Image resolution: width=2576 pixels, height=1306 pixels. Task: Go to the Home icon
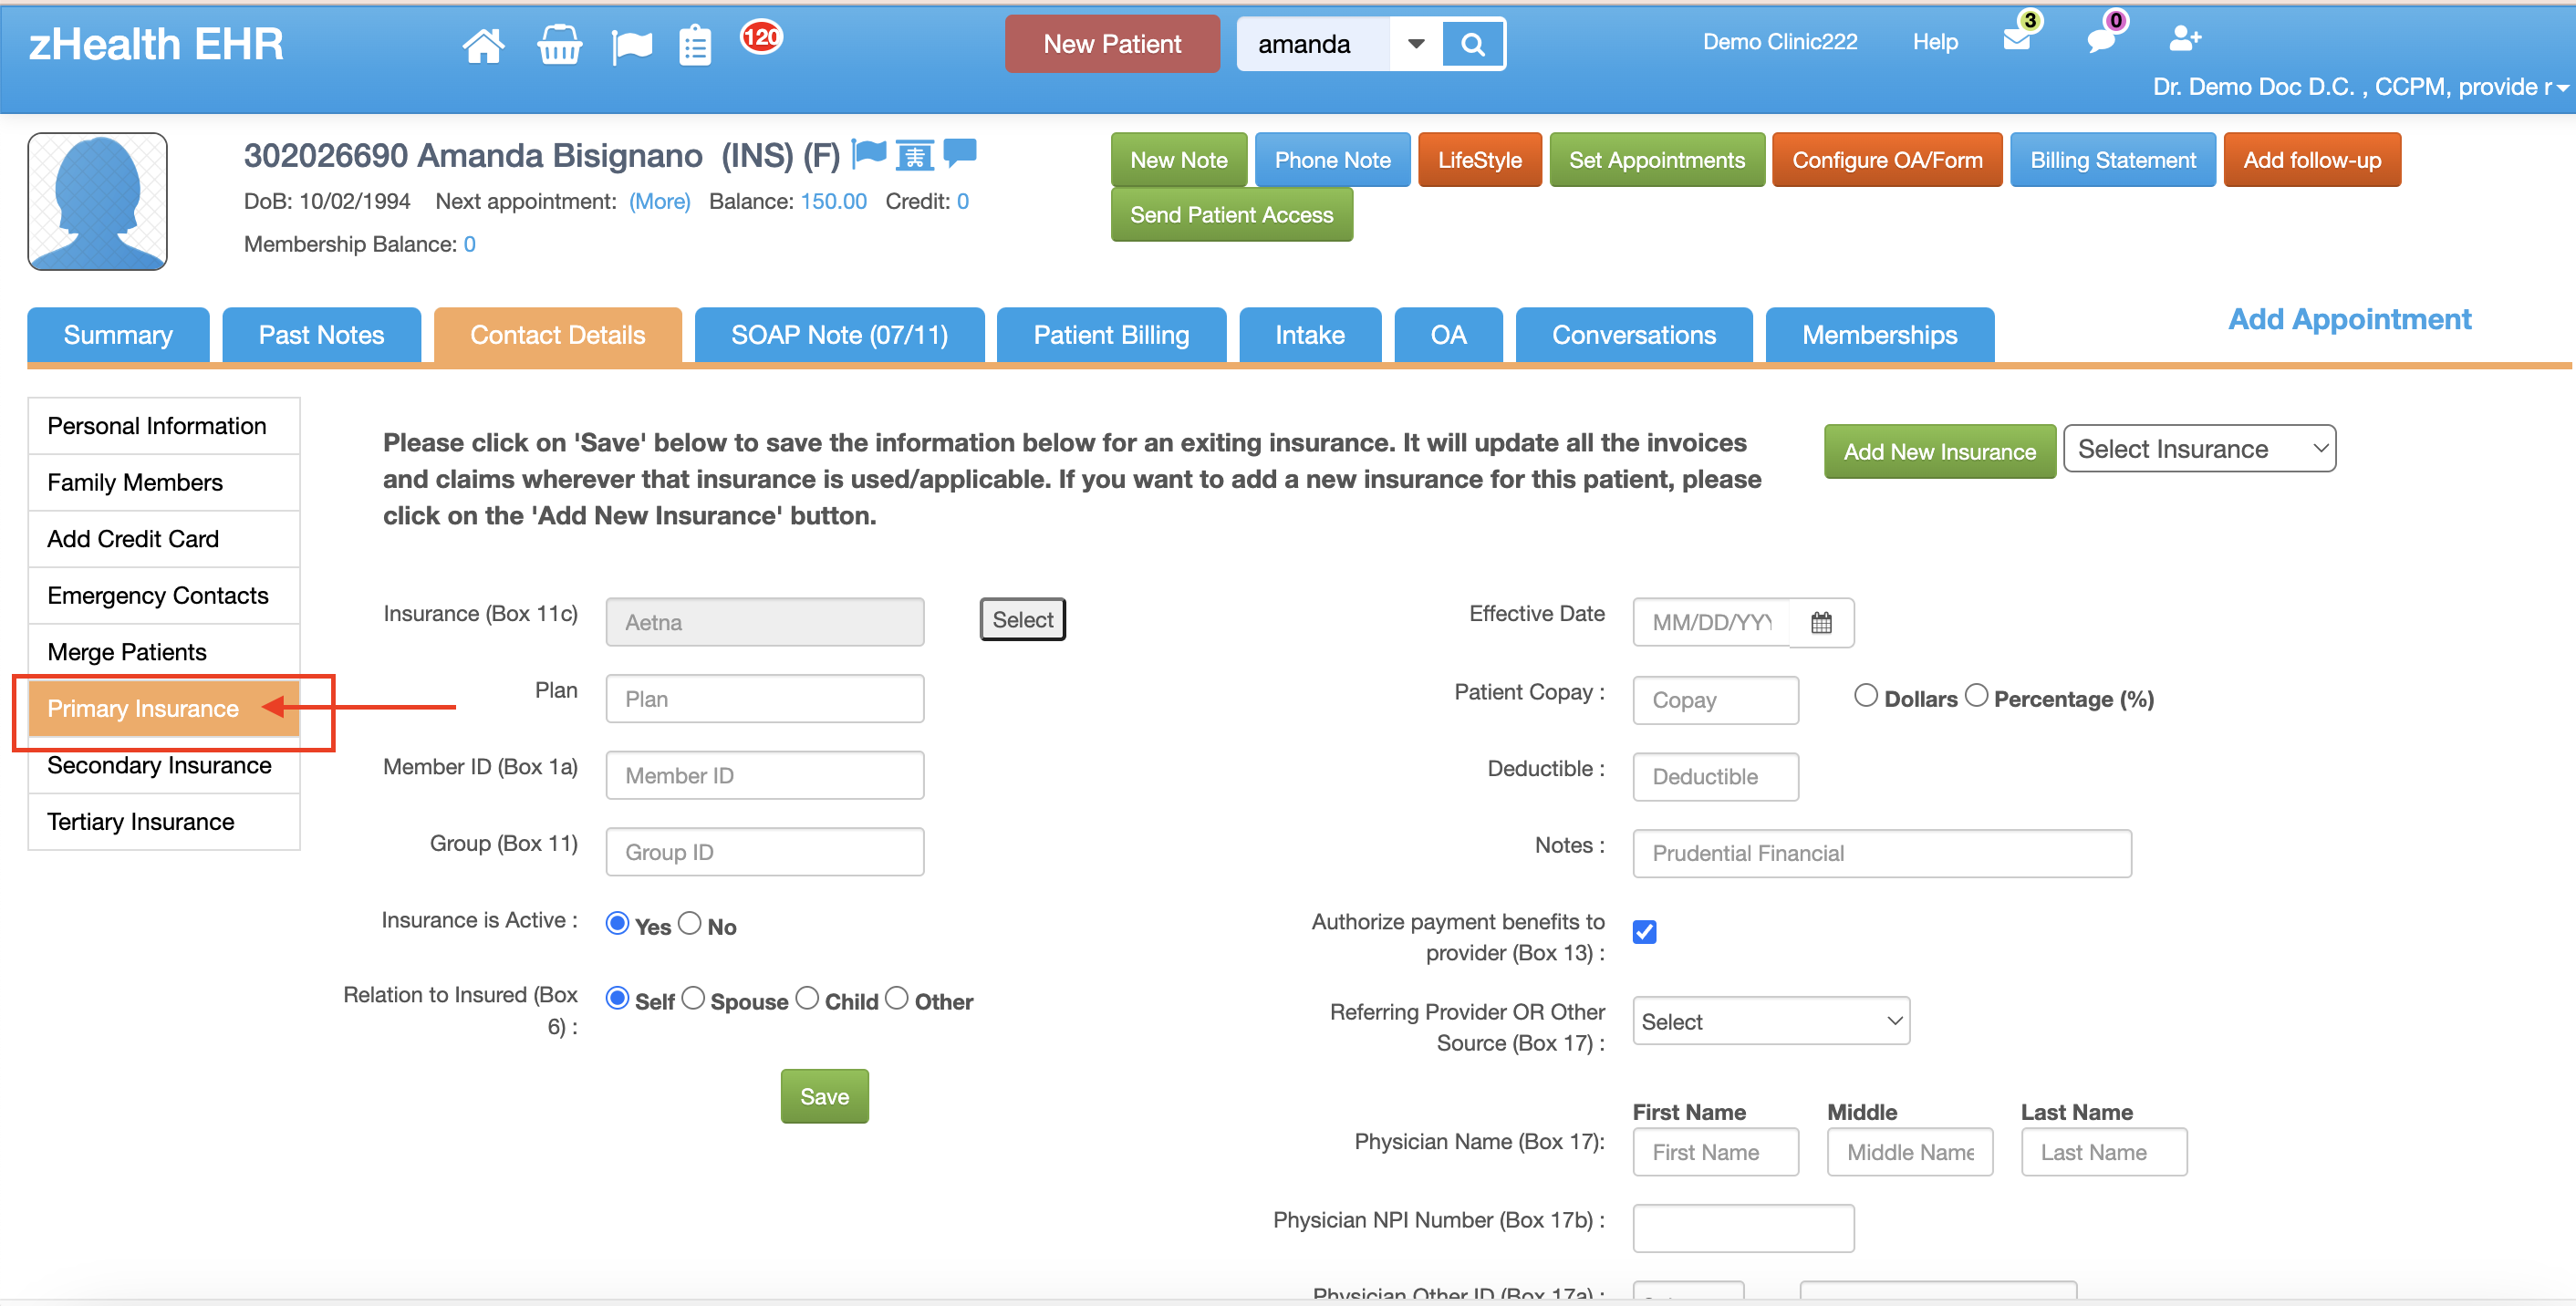(x=483, y=44)
